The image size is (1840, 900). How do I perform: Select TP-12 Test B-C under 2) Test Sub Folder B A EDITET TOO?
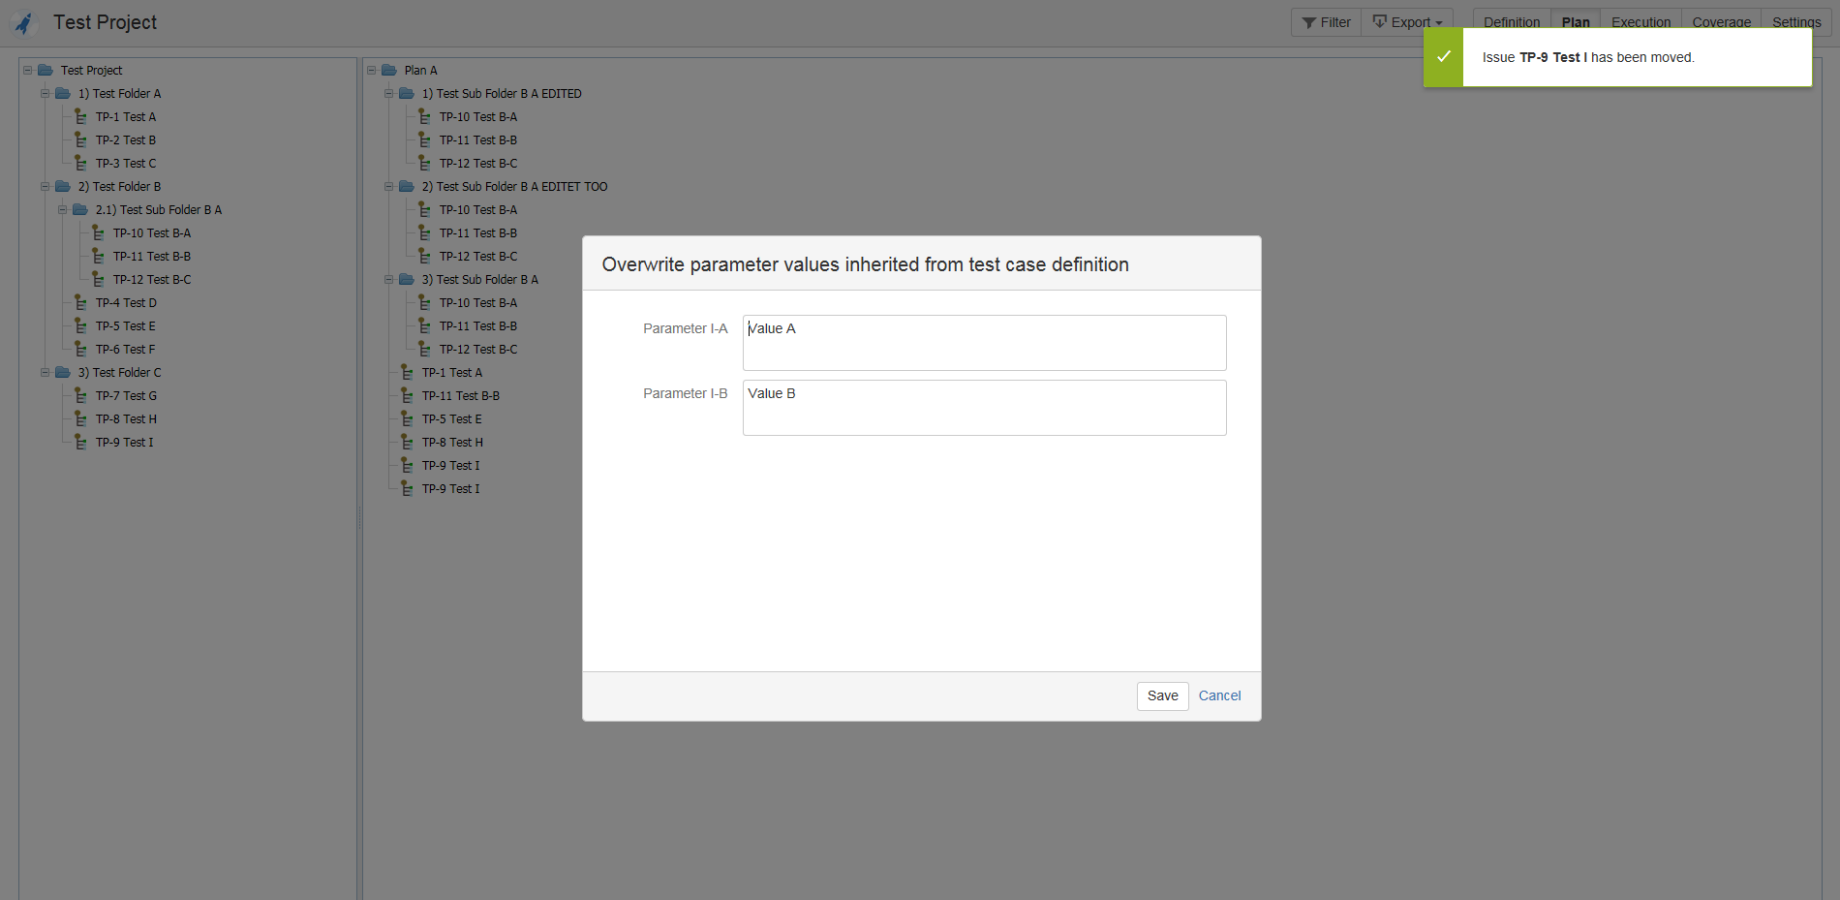[479, 256]
